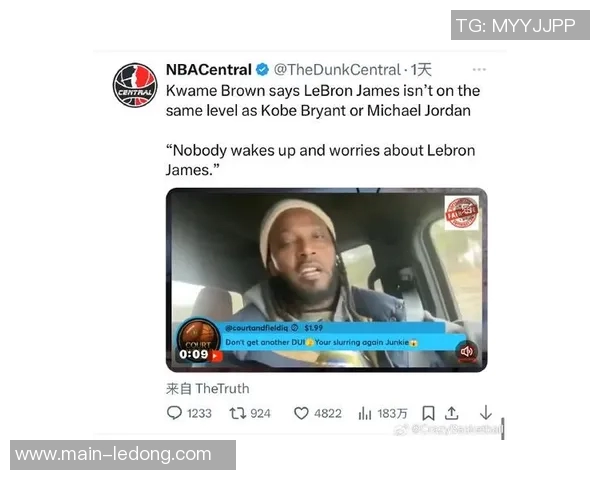Open the TheTruth source link
The height and width of the screenshot is (480, 600).
click(222, 389)
